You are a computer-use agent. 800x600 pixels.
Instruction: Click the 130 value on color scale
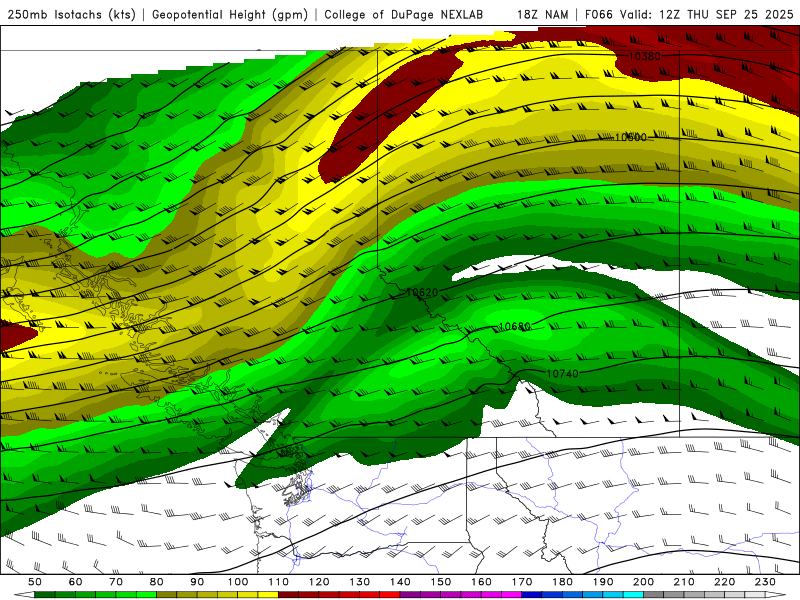[360, 582]
